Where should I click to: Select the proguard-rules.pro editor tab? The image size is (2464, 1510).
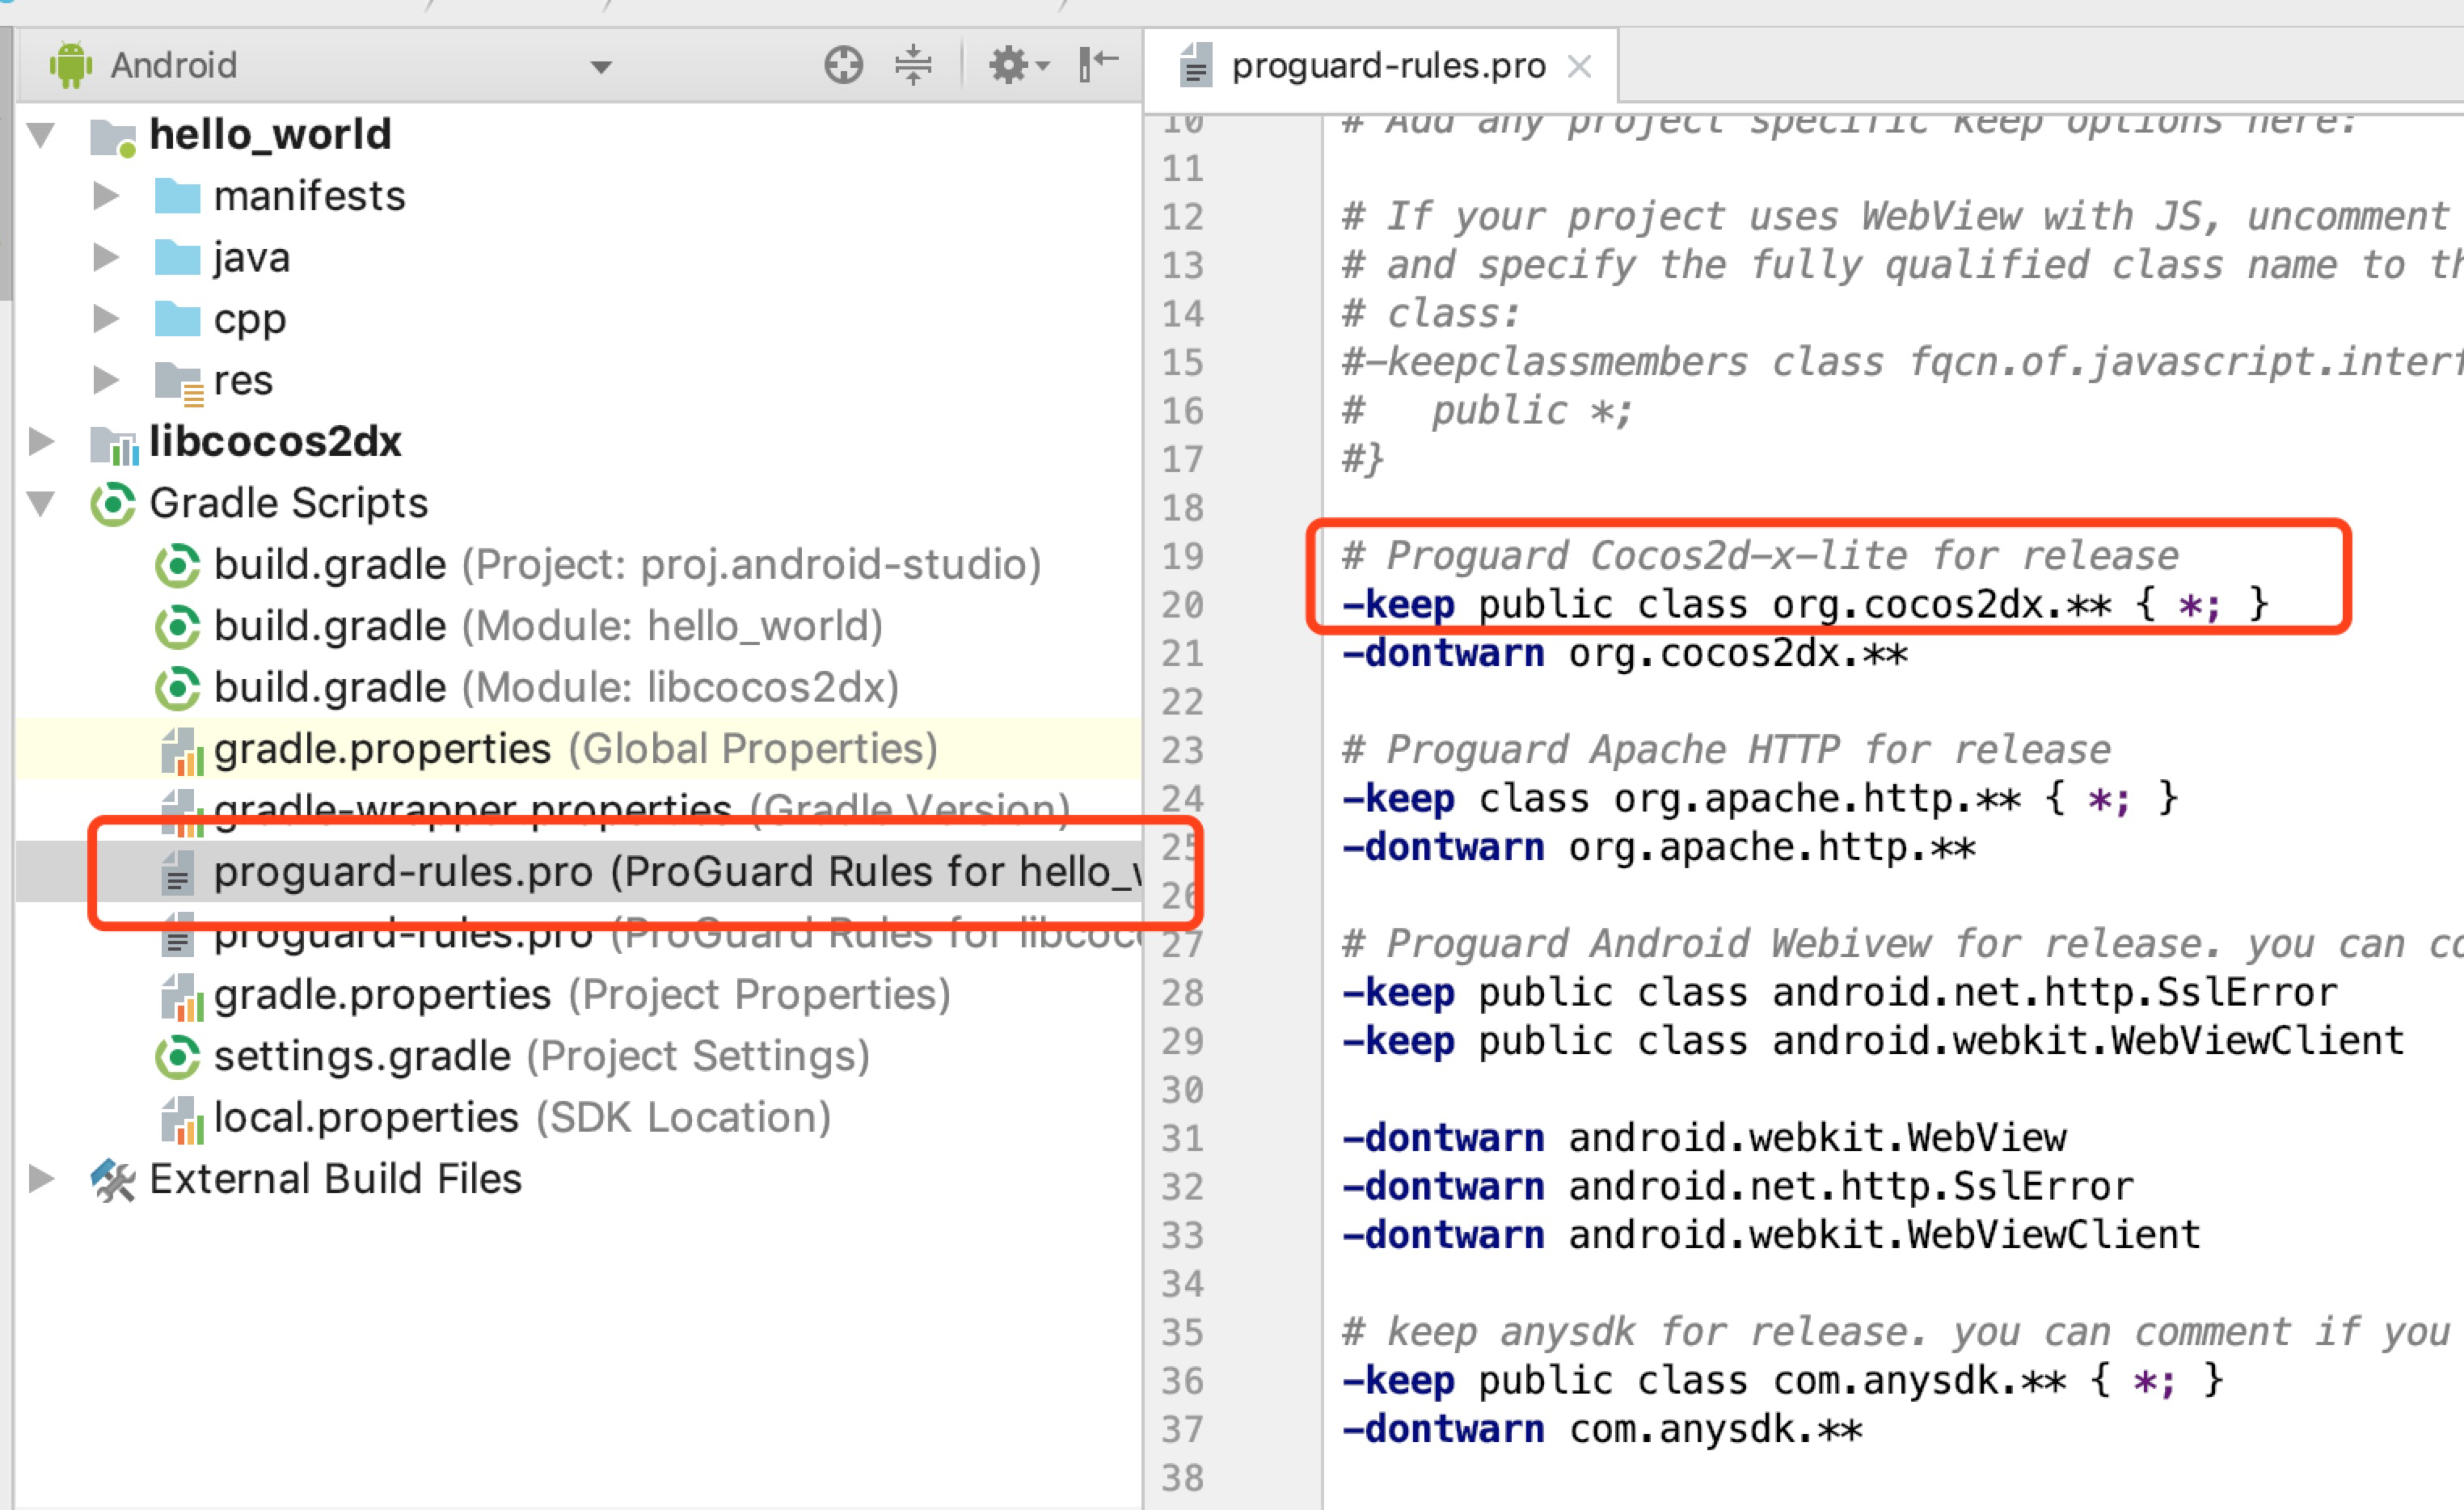coord(1387,66)
